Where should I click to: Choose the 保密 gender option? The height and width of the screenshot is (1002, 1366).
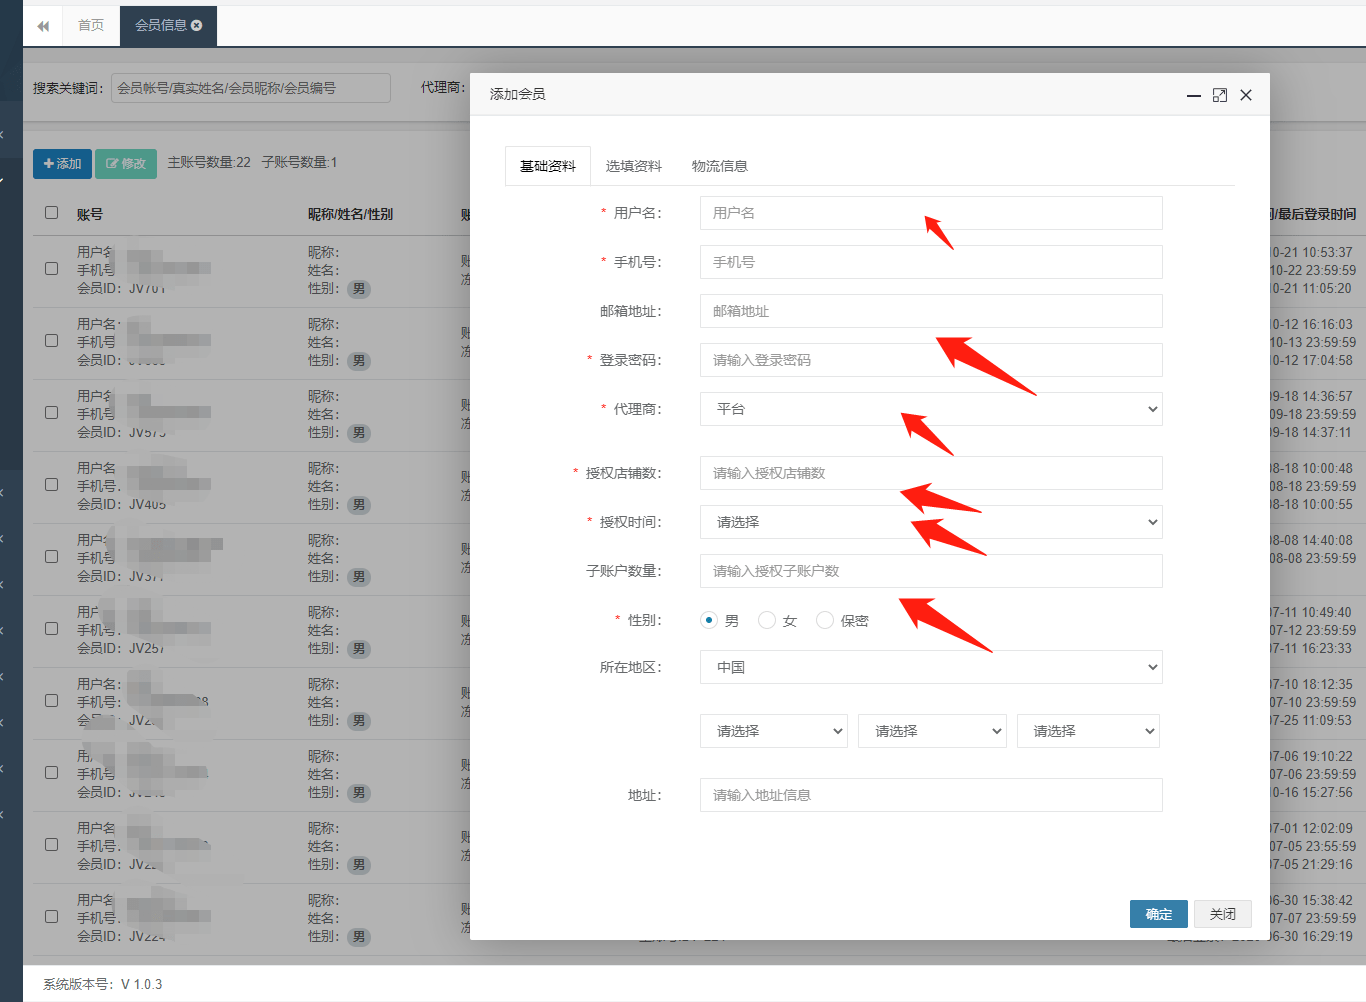pos(825,619)
